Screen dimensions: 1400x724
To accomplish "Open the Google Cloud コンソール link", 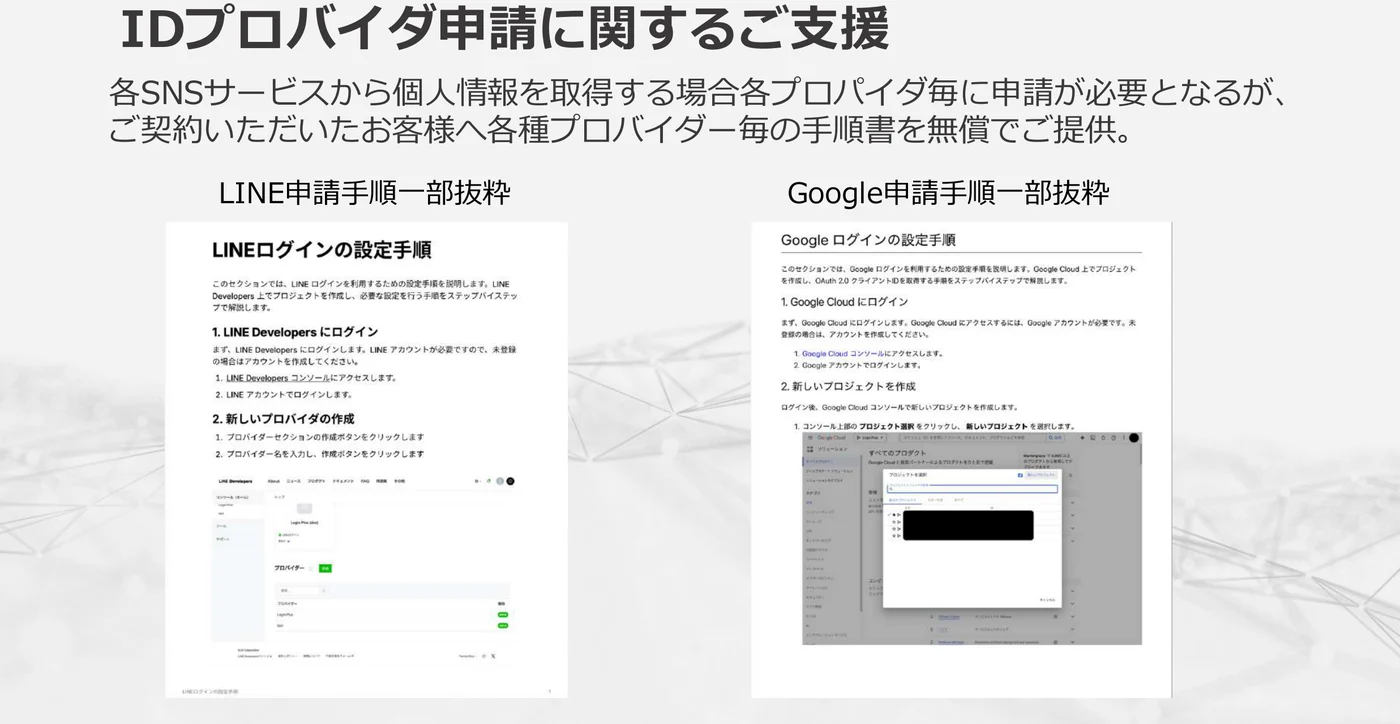I will (843, 354).
